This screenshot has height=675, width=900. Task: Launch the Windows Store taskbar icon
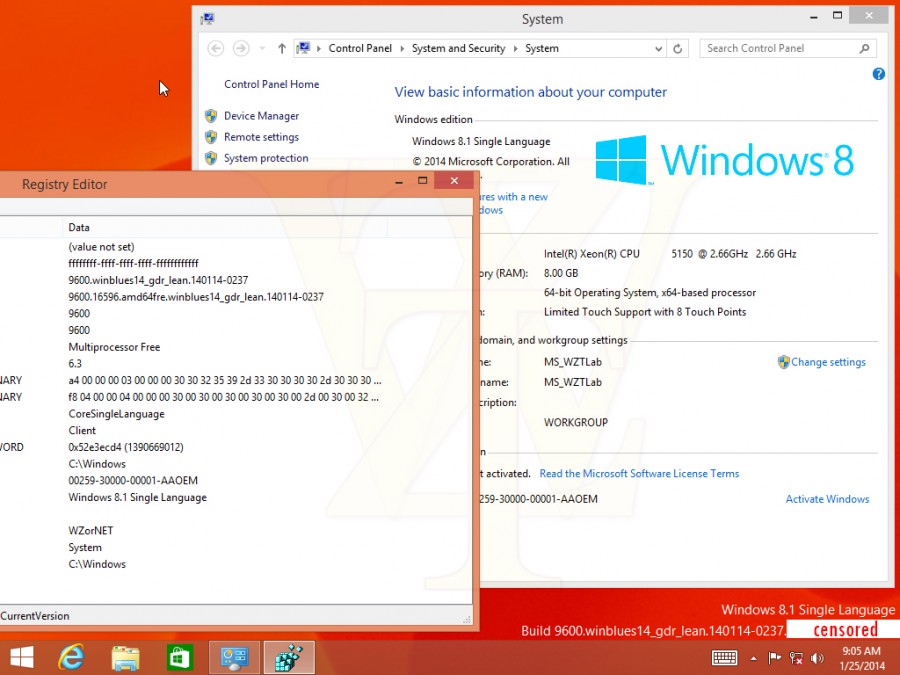179,657
